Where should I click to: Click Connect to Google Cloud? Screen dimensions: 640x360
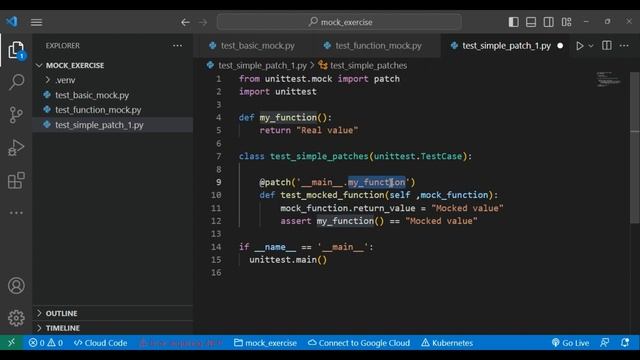coord(359,343)
